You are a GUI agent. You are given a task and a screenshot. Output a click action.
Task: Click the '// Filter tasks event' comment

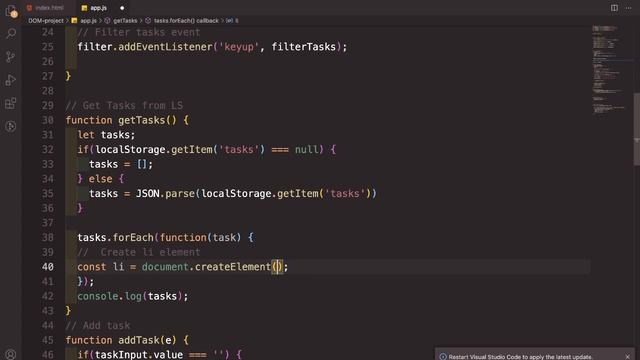click(139, 32)
